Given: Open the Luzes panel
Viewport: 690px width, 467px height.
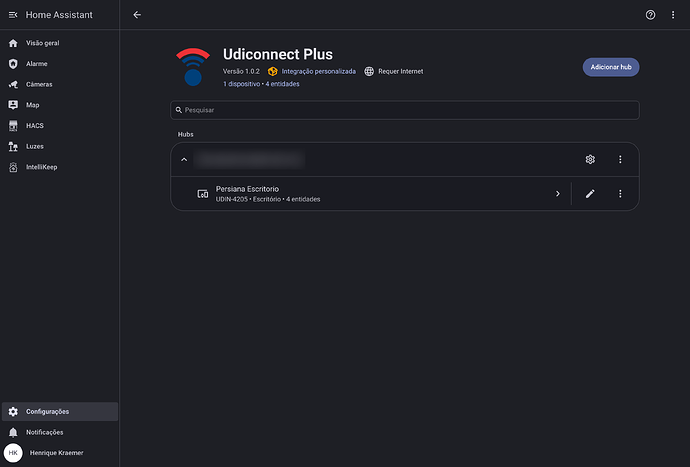Looking at the screenshot, I should [59, 147].
